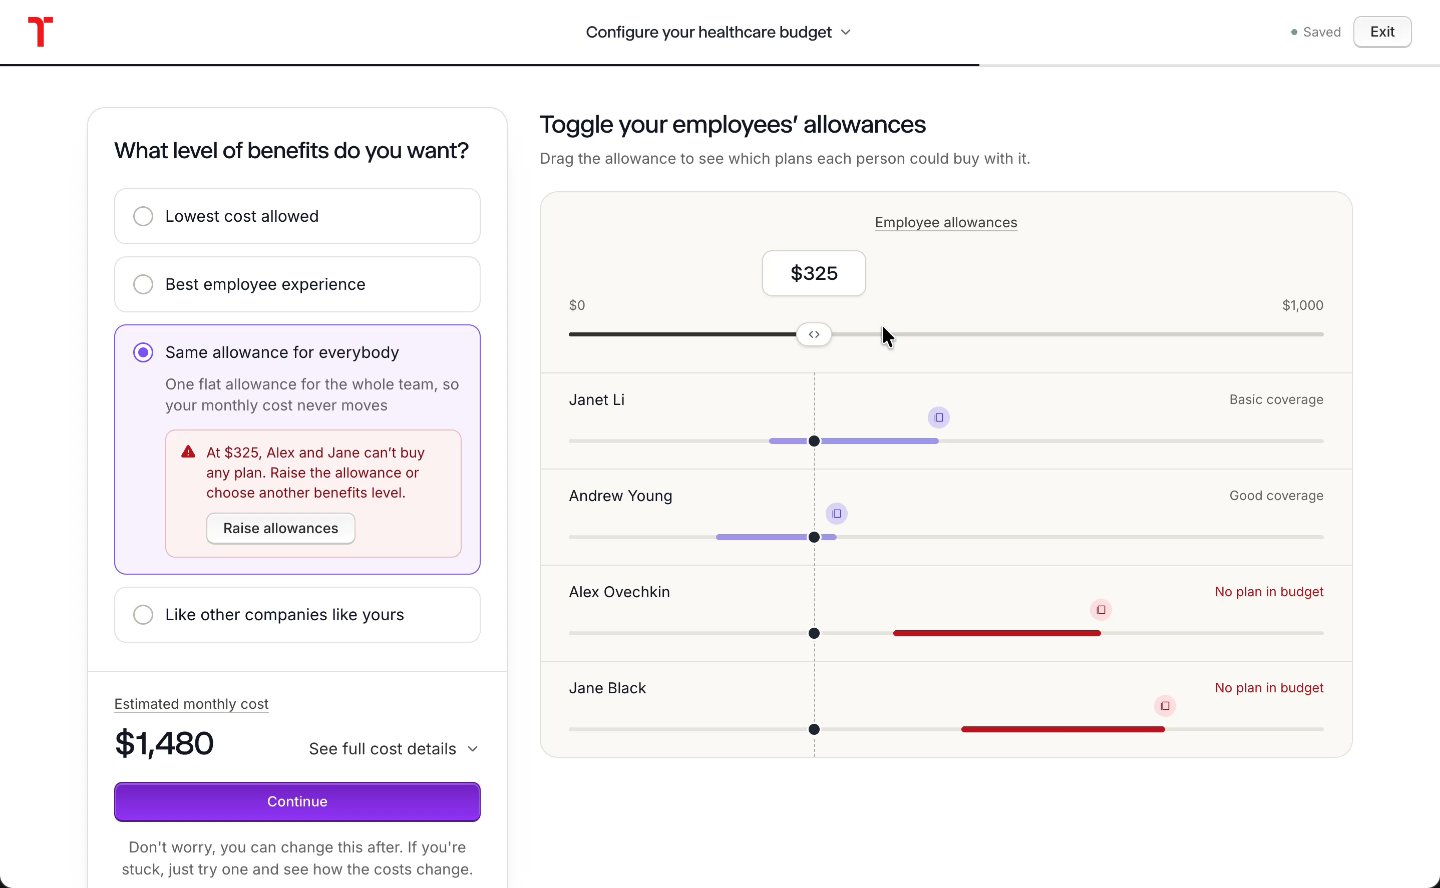Click the chevron beside full cost details
This screenshot has width=1440, height=888.
point(473,749)
